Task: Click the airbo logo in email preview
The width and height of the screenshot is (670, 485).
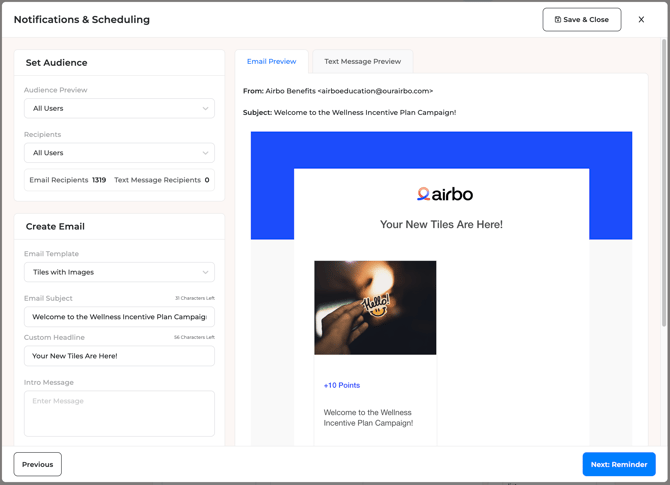Action: pyautogui.click(x=445, y=194)
